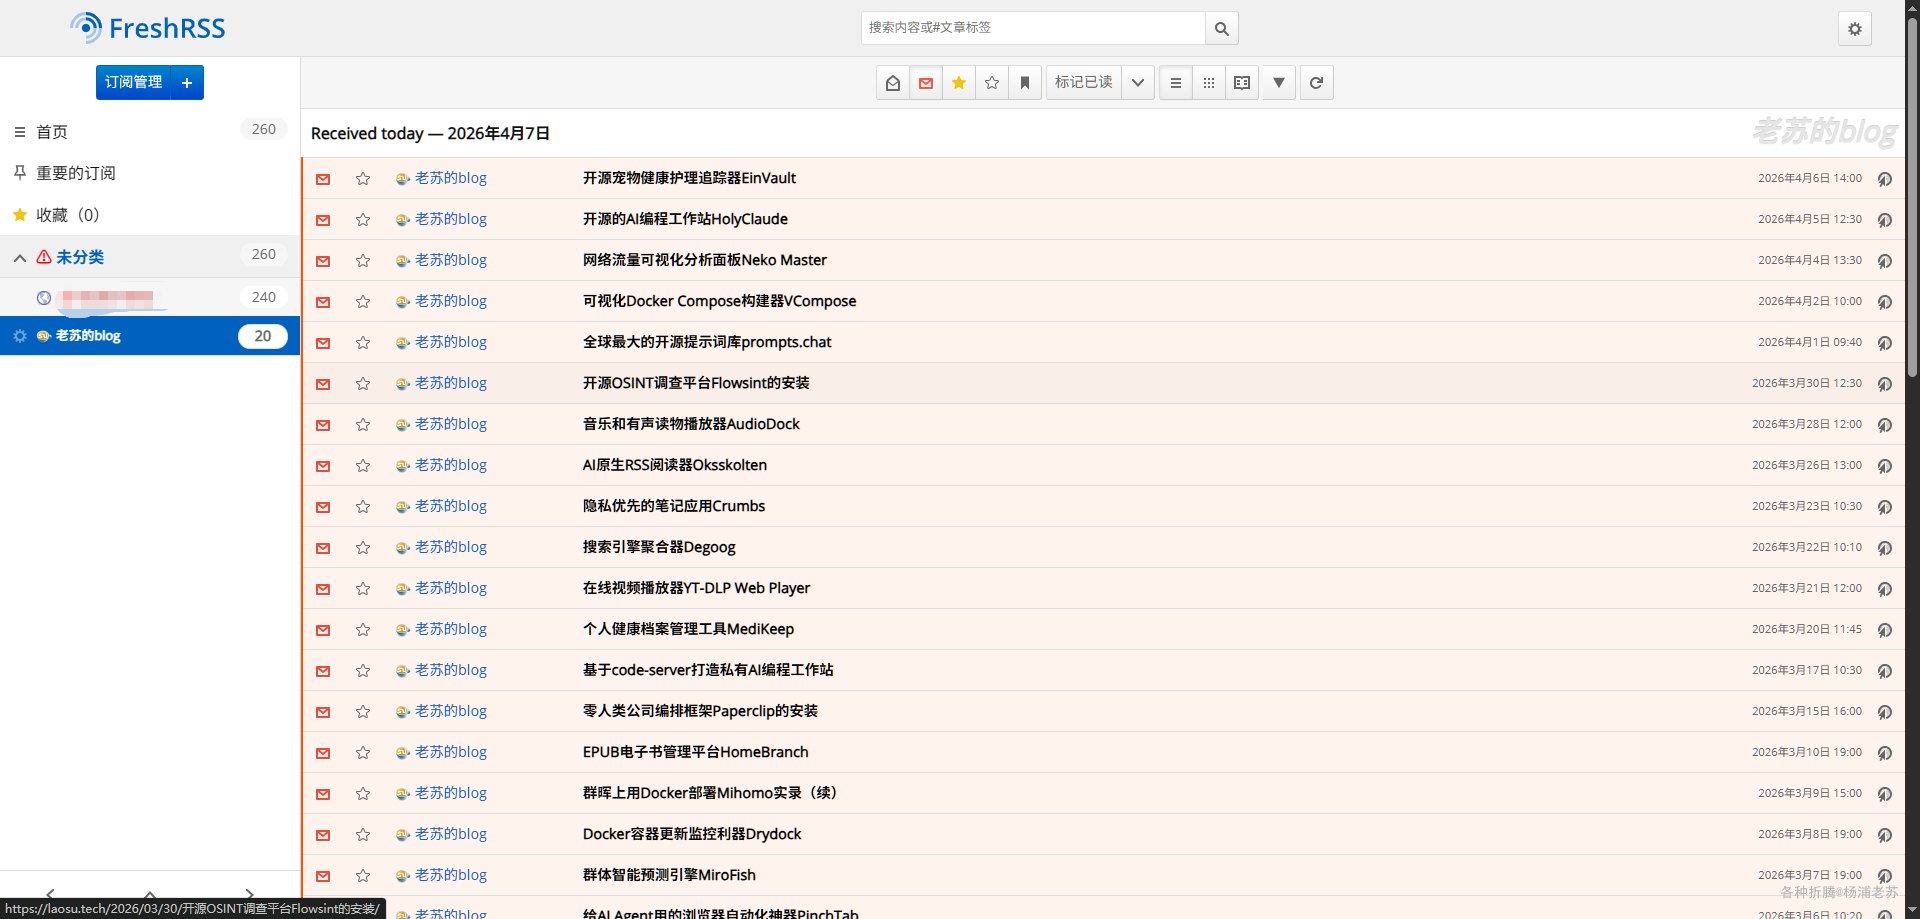The height and width of the screenshot is (919, 1920).
Task: Open article 隐私优先的笔记应用Crumbs
Action: tap(674, 506)
